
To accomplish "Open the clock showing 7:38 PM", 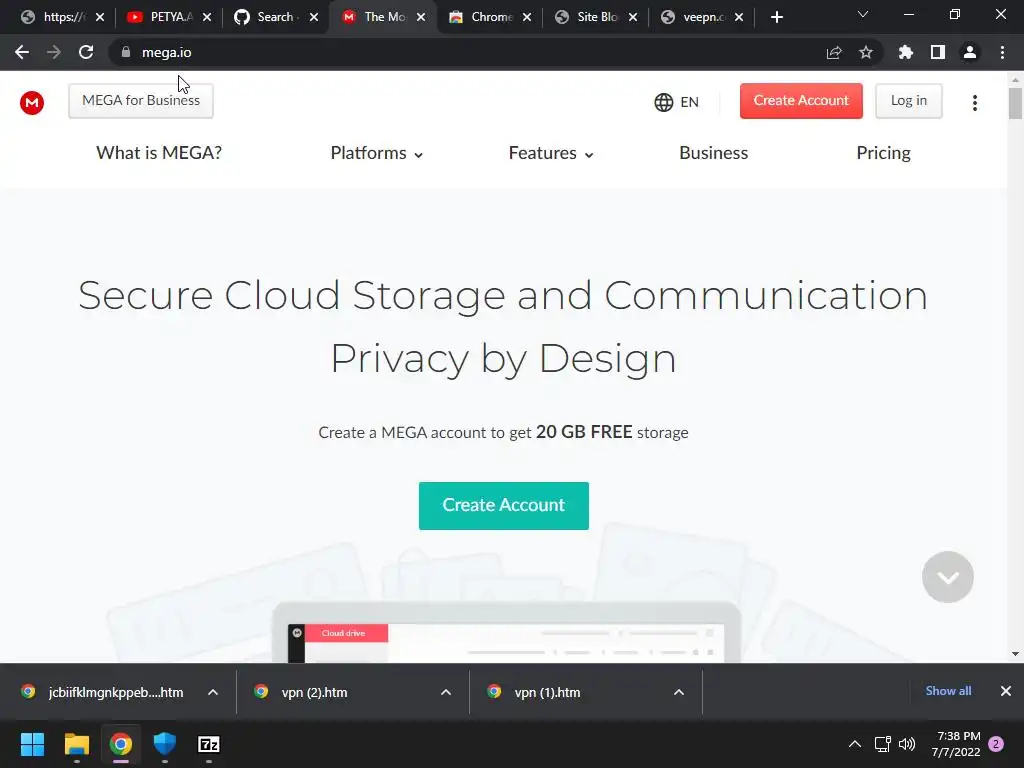I will [955, 744].
